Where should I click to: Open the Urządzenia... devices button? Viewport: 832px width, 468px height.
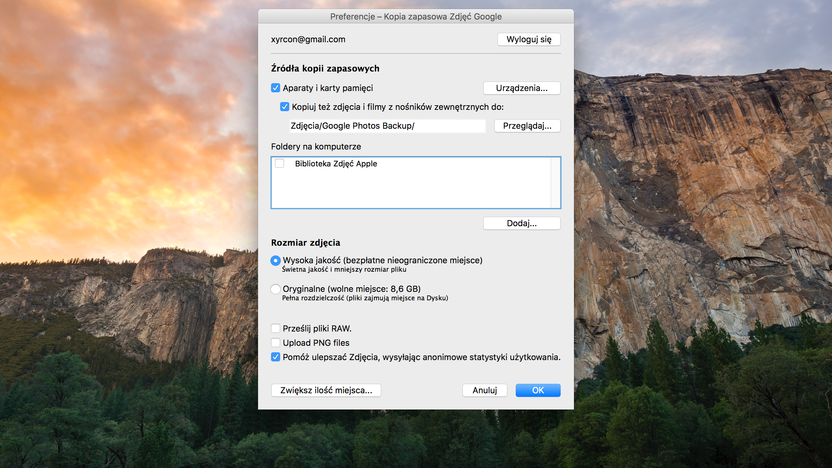(x=522, y=88)
